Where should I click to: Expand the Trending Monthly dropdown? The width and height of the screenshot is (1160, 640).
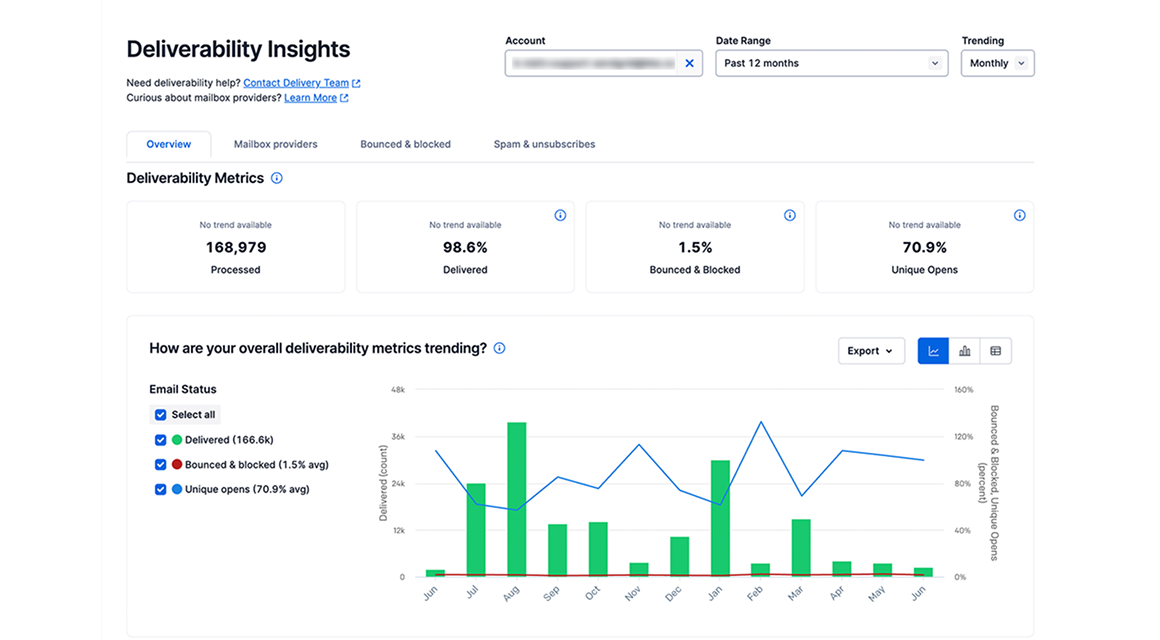coord(997,63)
